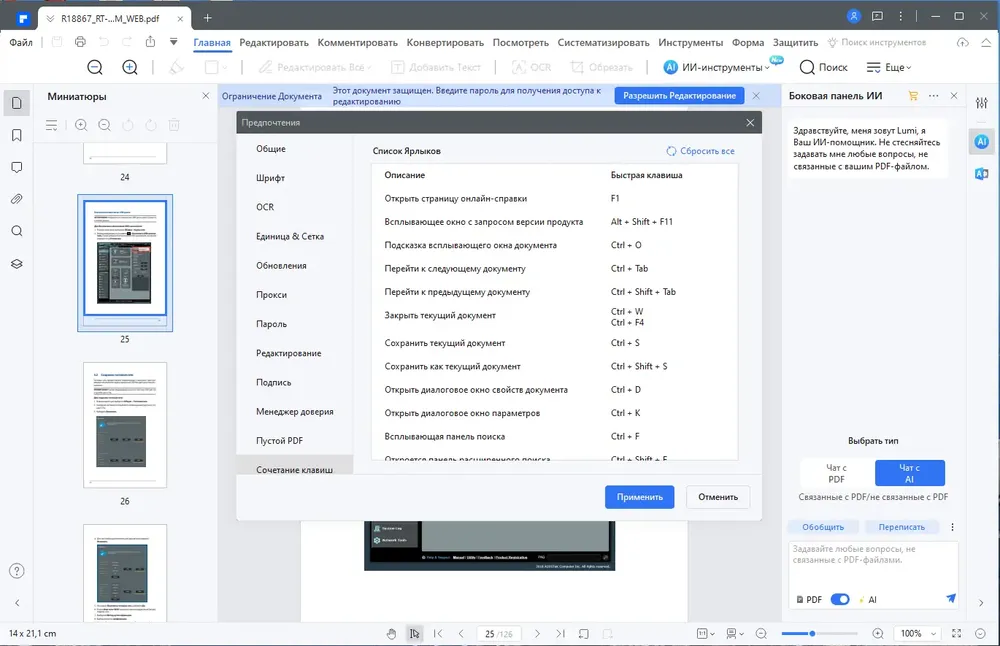
Task: Open the Bookmarks panel icon in the left sidebar
Action: pos(17,135)
